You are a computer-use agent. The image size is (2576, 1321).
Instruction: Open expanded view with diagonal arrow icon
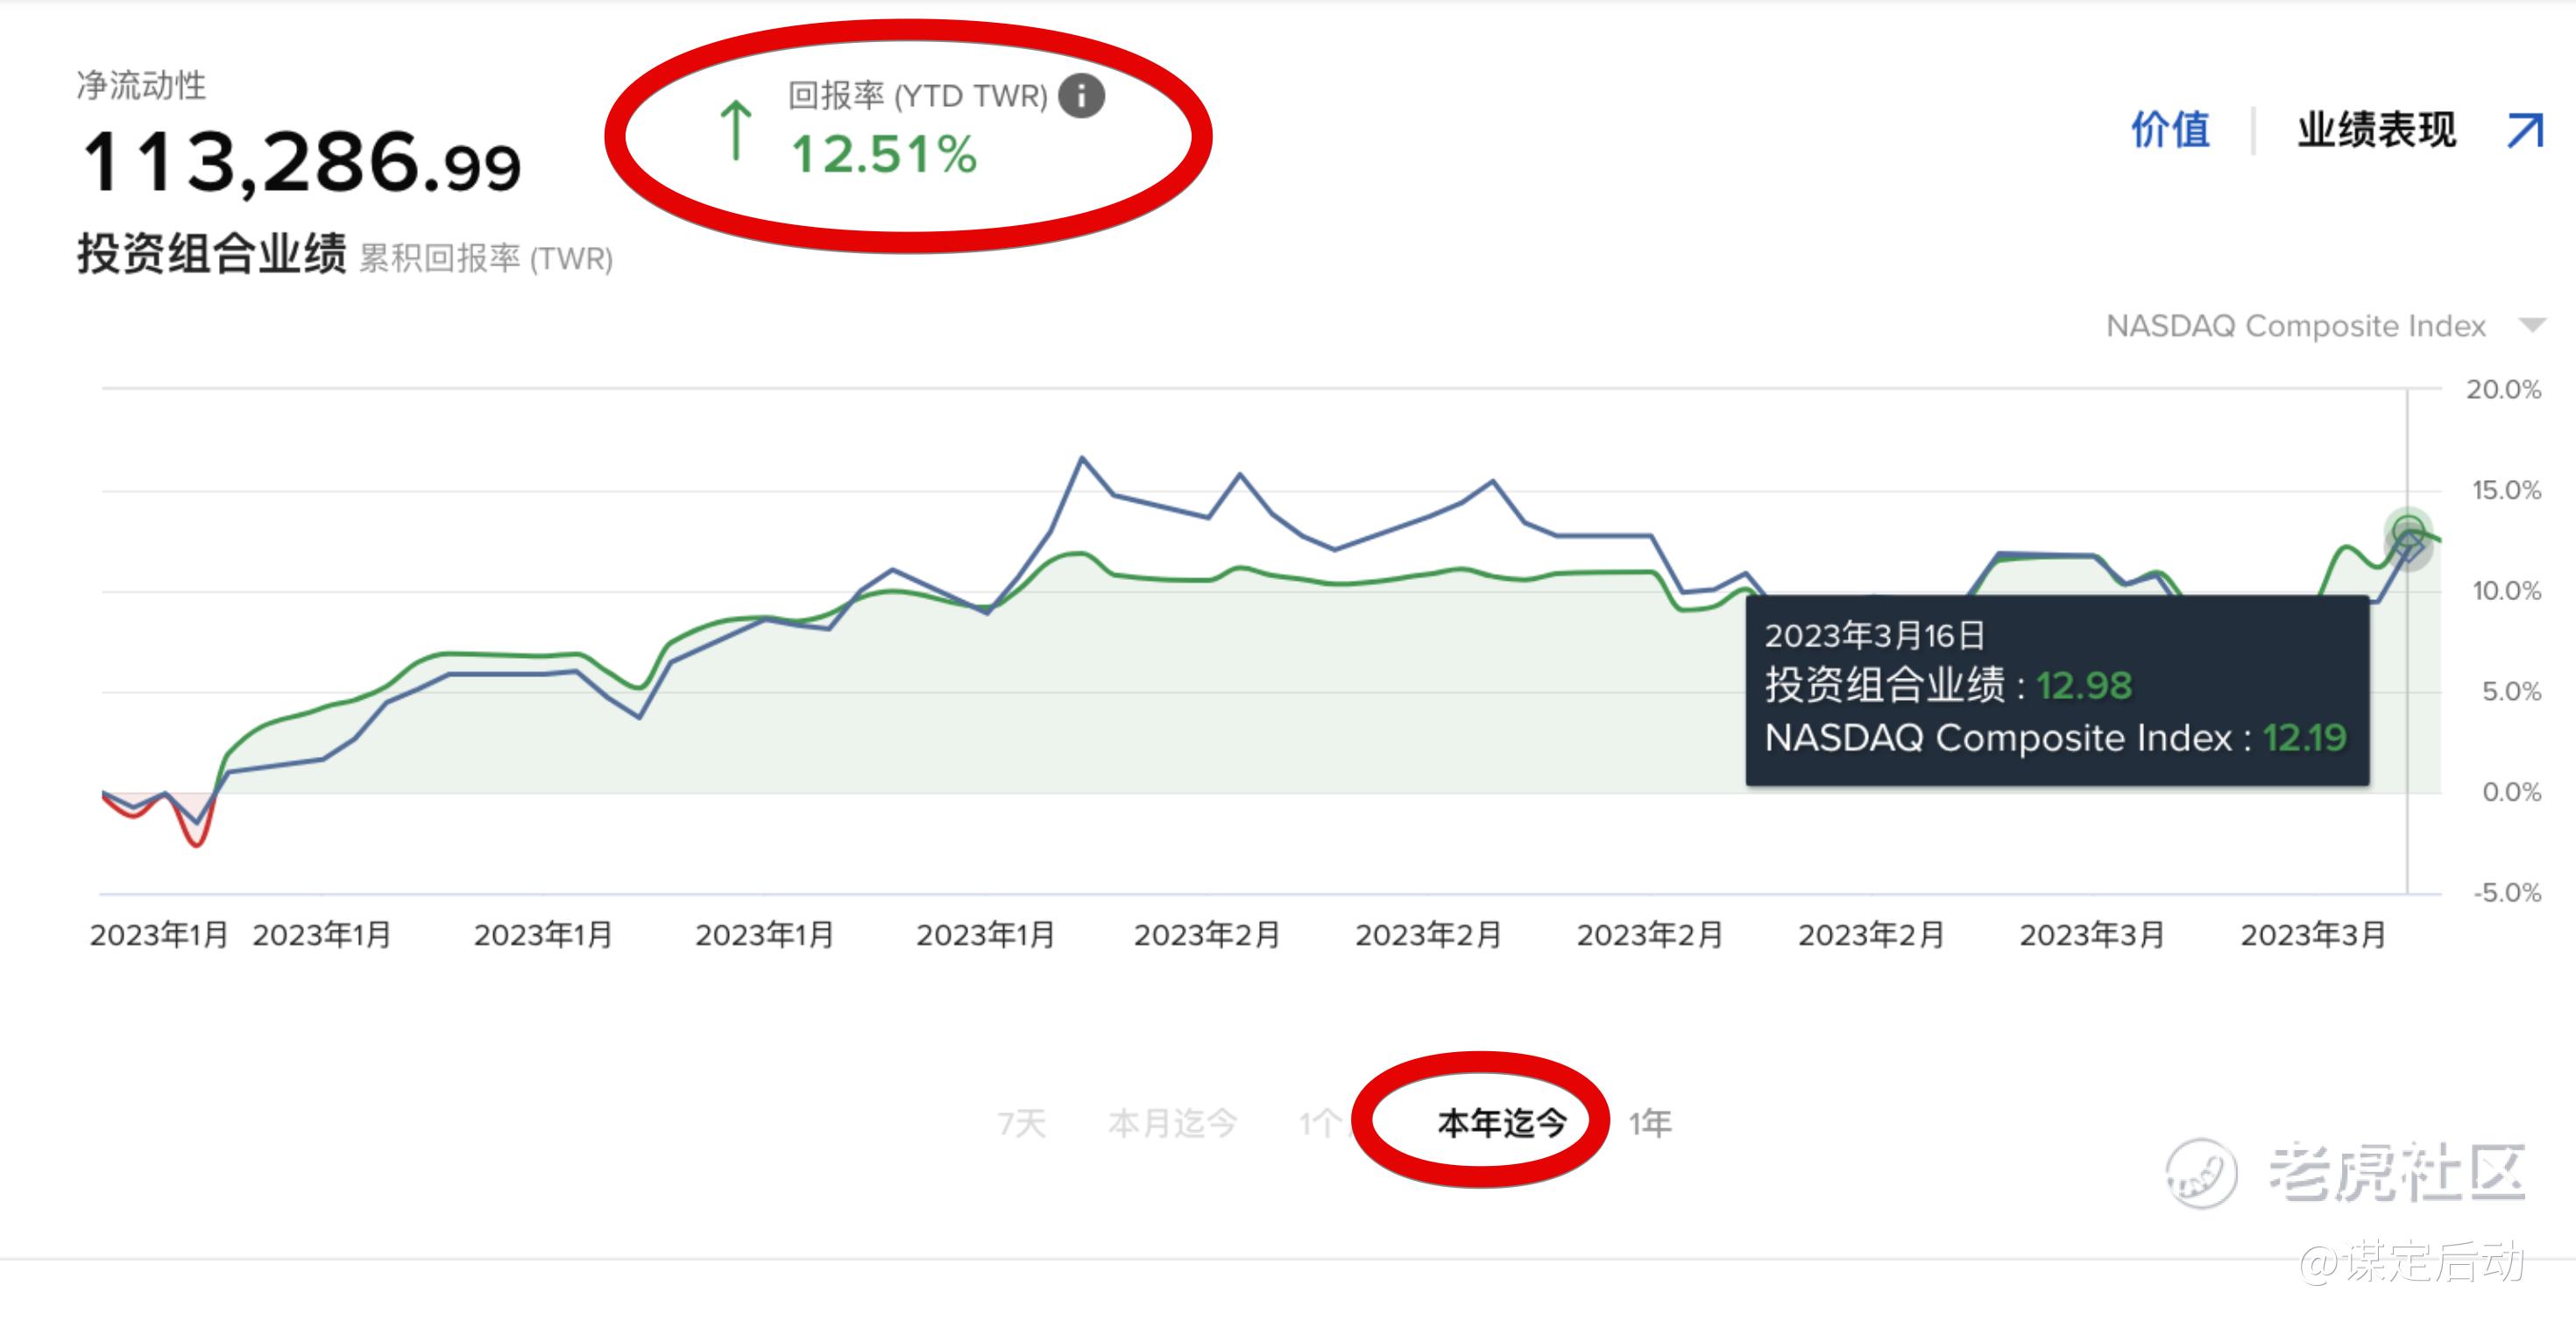(x=2524, y=131)
